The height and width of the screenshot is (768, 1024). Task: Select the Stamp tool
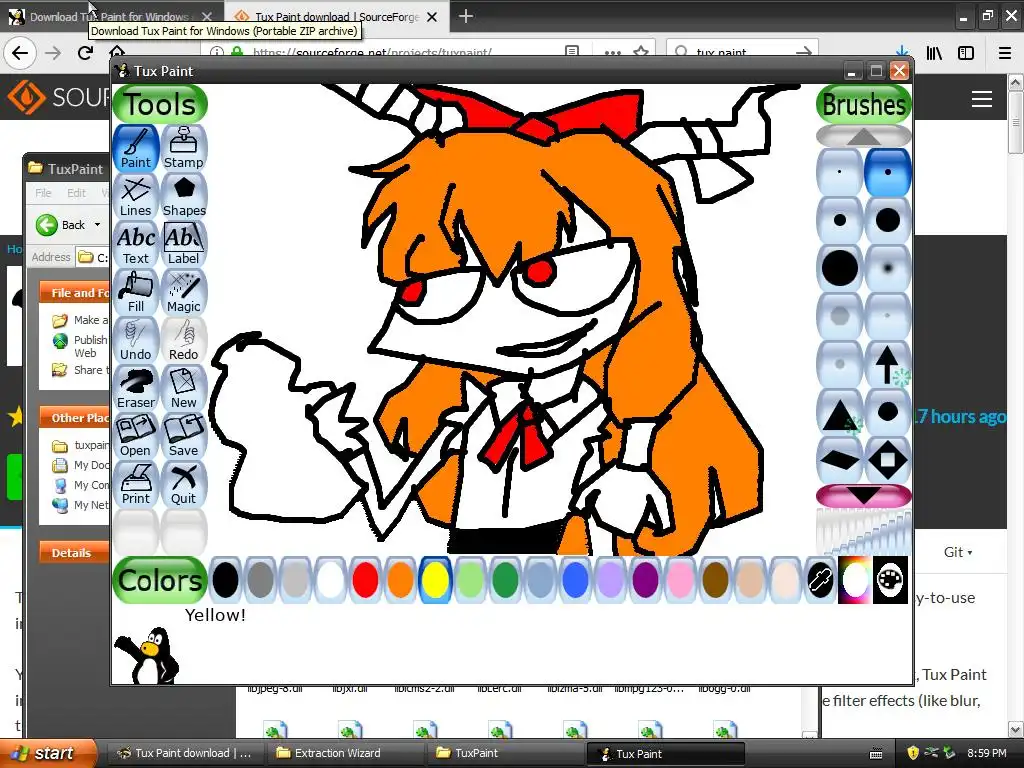[184, 149]
